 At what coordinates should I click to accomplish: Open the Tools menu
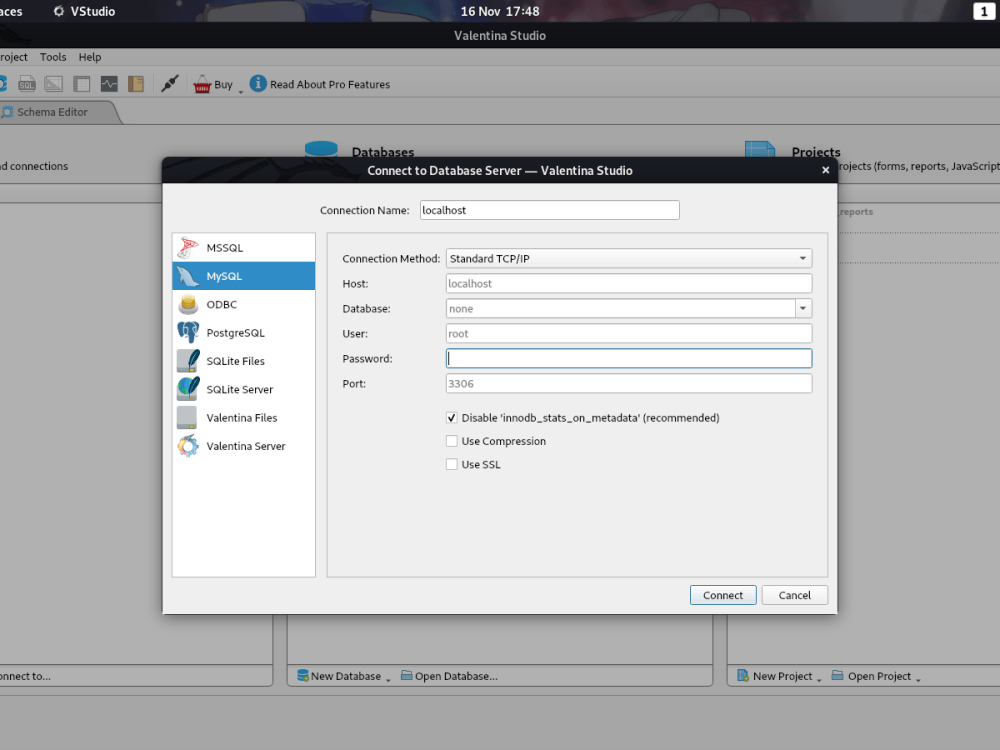pyautogui.click(x=53, y=57)
